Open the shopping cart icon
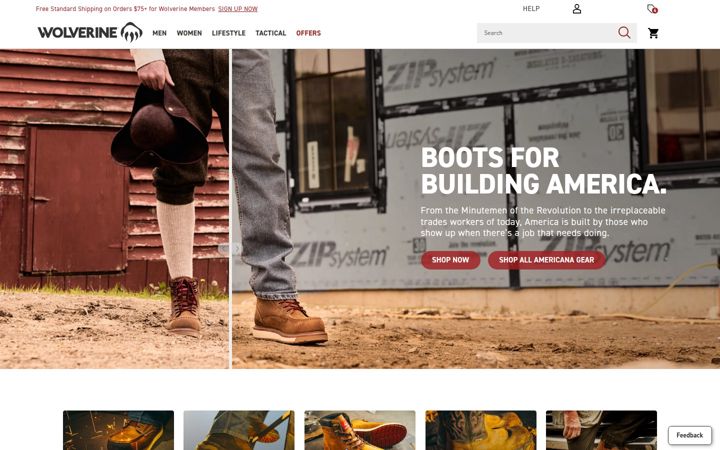Image resolution: width=720 pixels, height=450 pixels. point(653,33)
